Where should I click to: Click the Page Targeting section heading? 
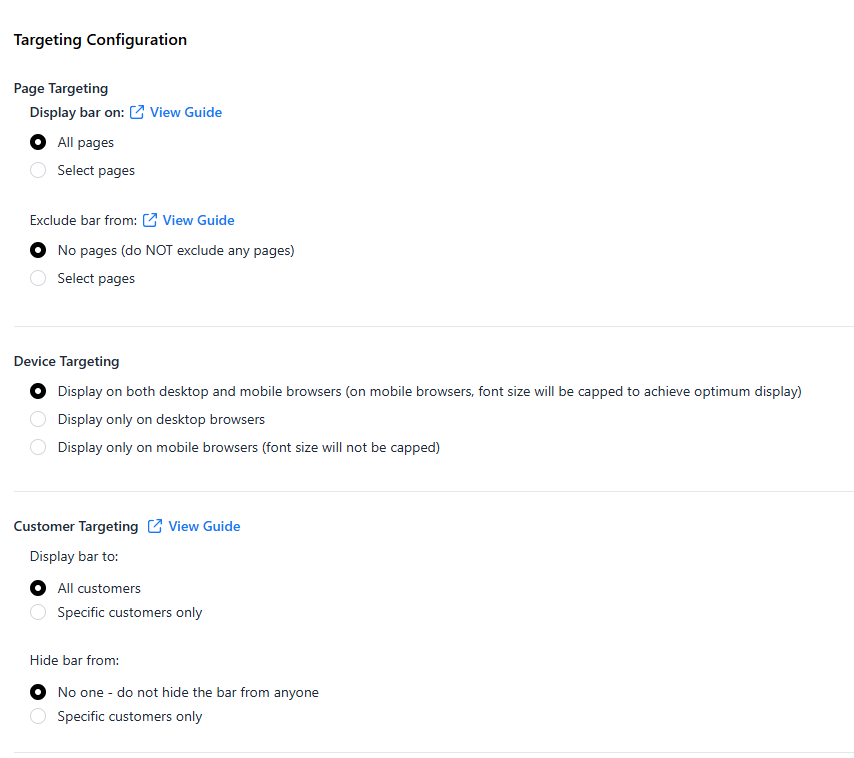(61, 88)
